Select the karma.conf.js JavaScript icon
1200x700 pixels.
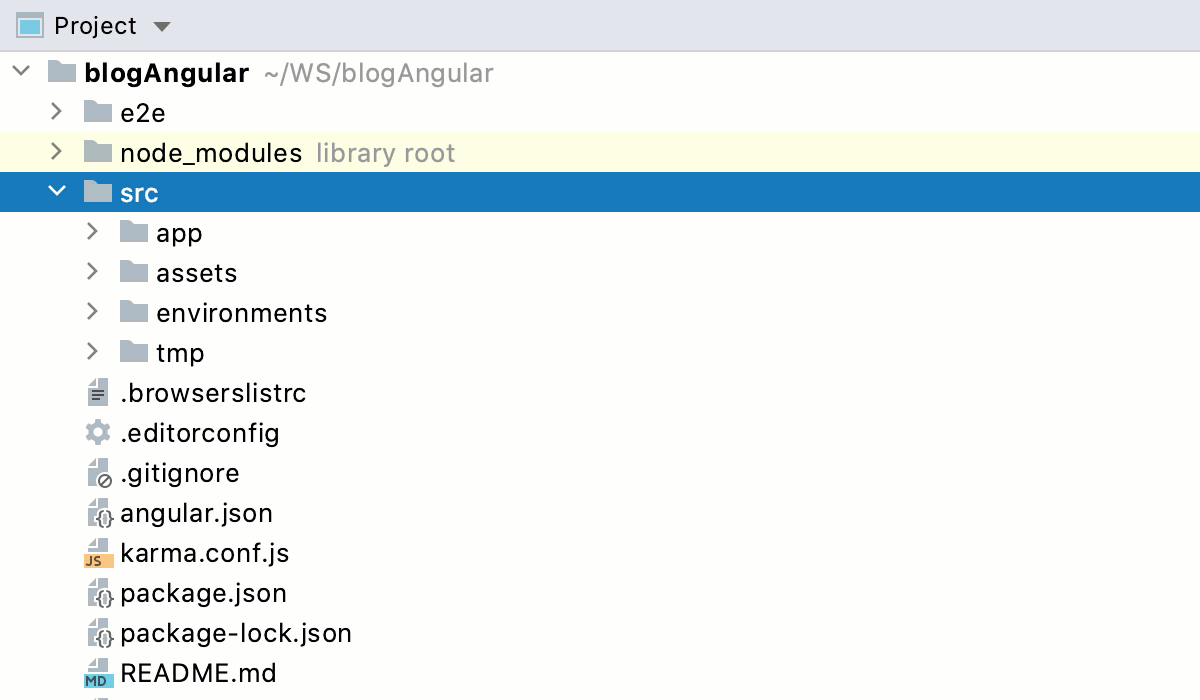pyautogui.click(x=97, y=553)
